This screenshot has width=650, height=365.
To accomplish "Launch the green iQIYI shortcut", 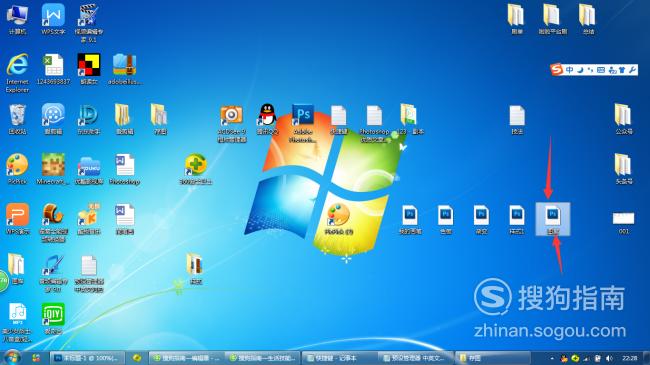I will 53,319.
